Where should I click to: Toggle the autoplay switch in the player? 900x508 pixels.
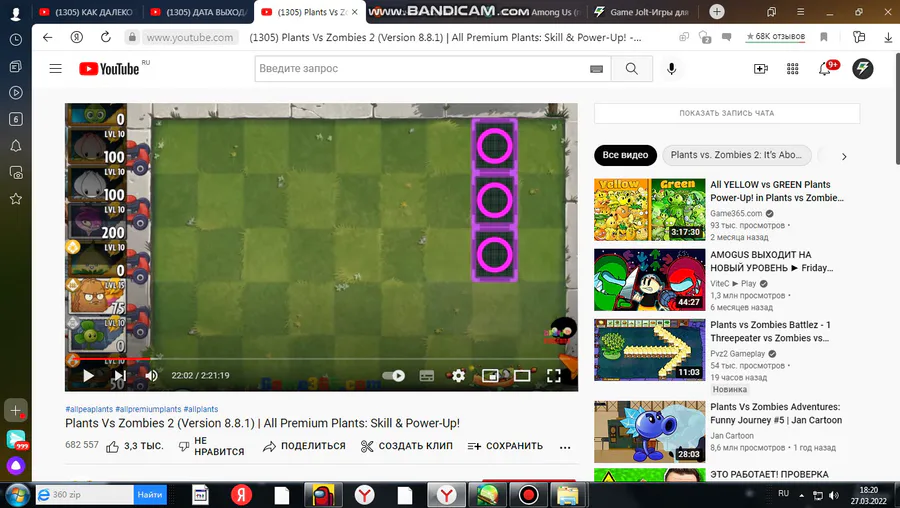pyautogui.click(x=394, y=375)
